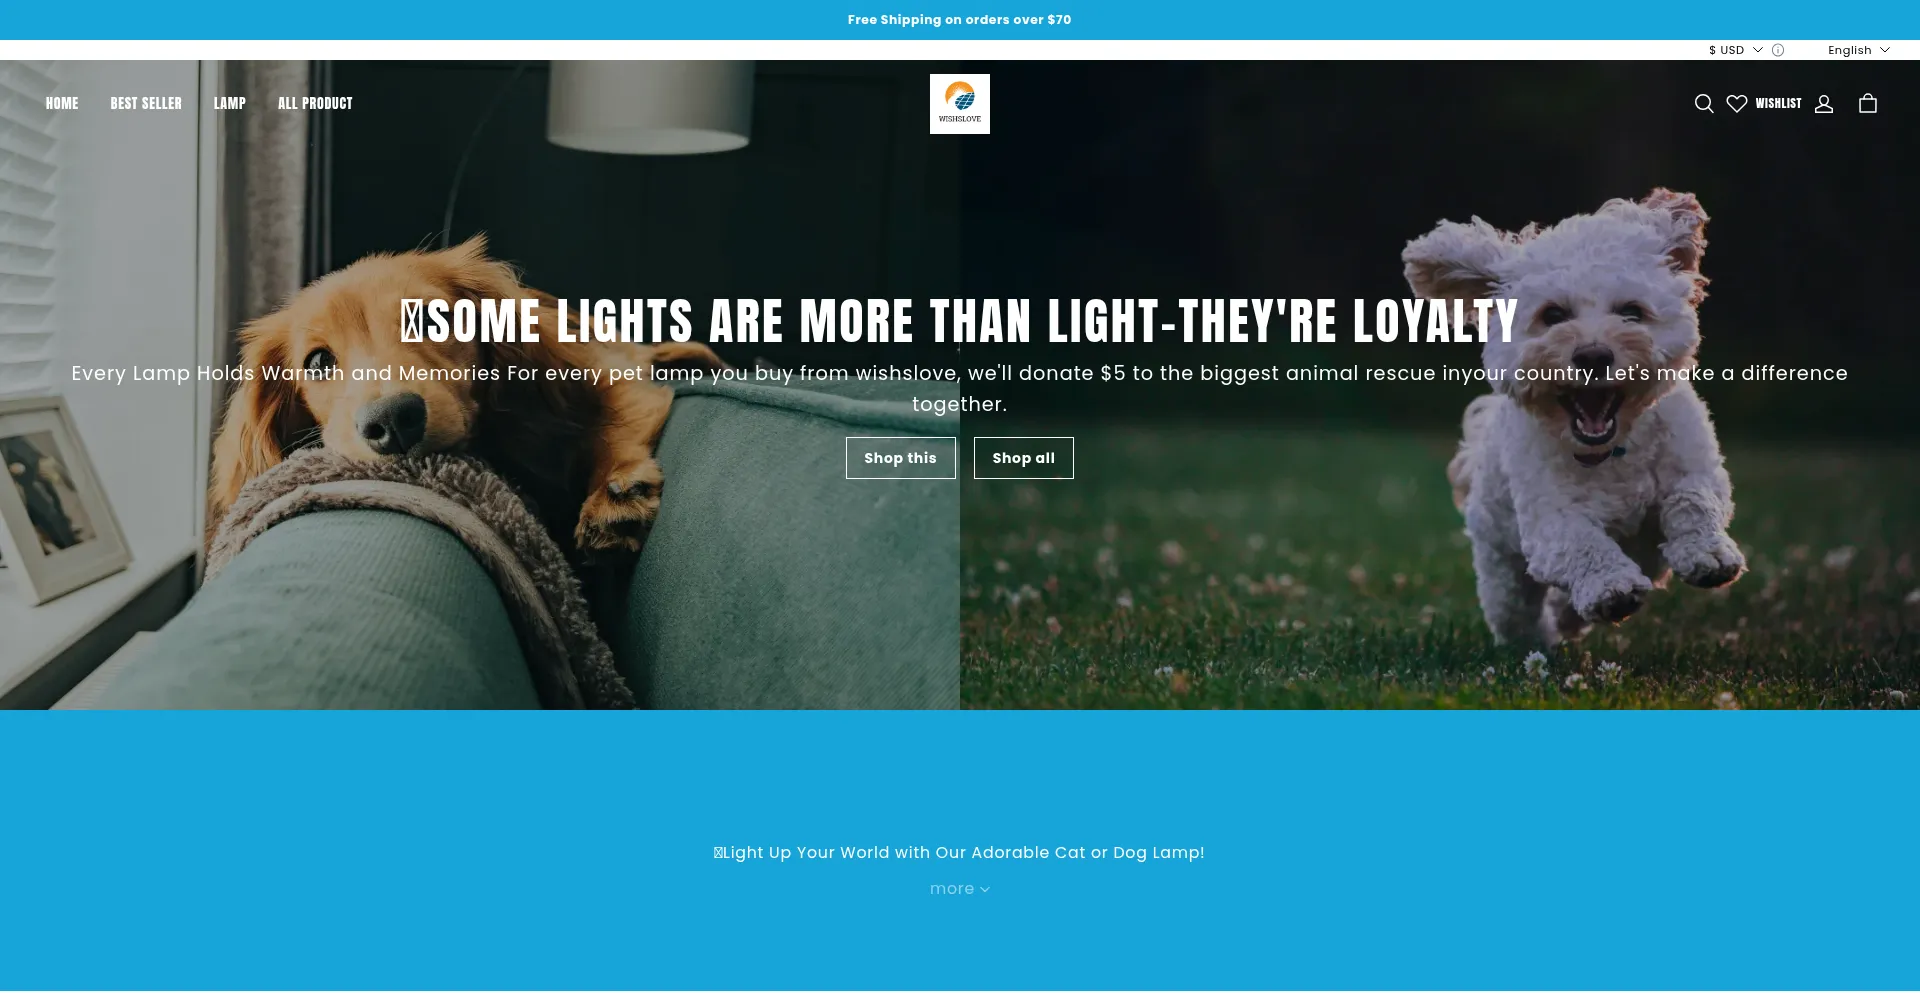Image resolution: width=1920 pixels, height=993 pixels.
Task: Click the Shop all button
Action: point(1024,458)
